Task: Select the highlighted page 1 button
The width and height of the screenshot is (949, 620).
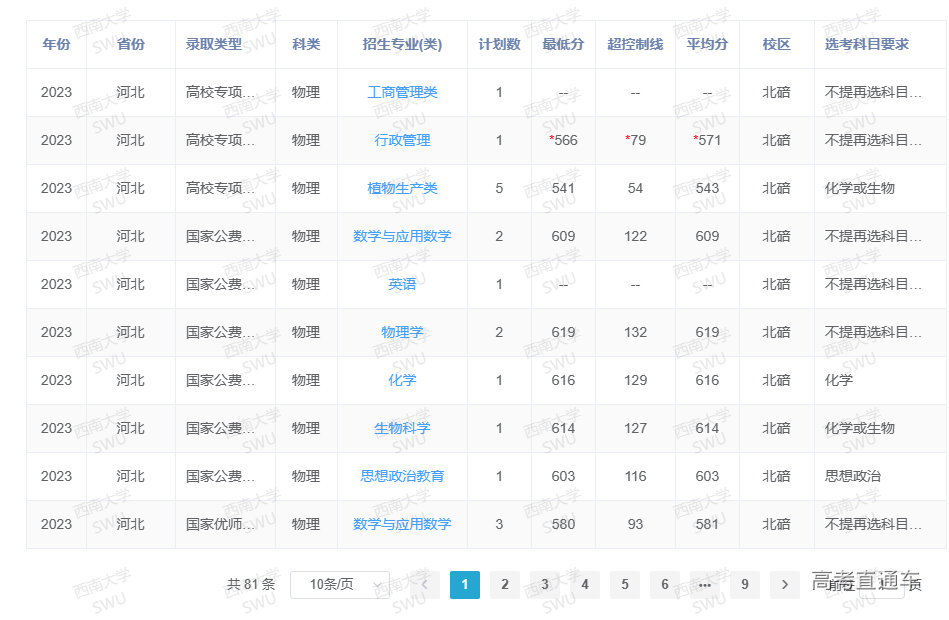Action: point(465,585)
